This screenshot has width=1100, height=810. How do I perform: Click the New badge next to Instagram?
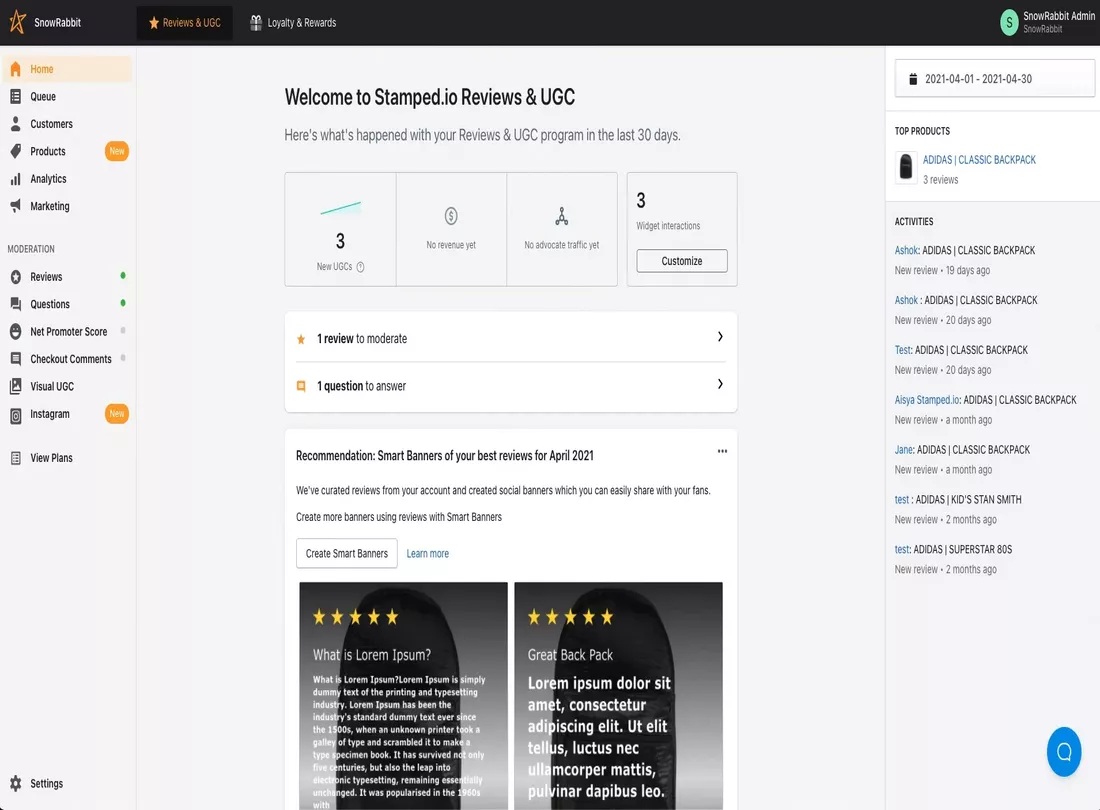(x=116, y=414)
